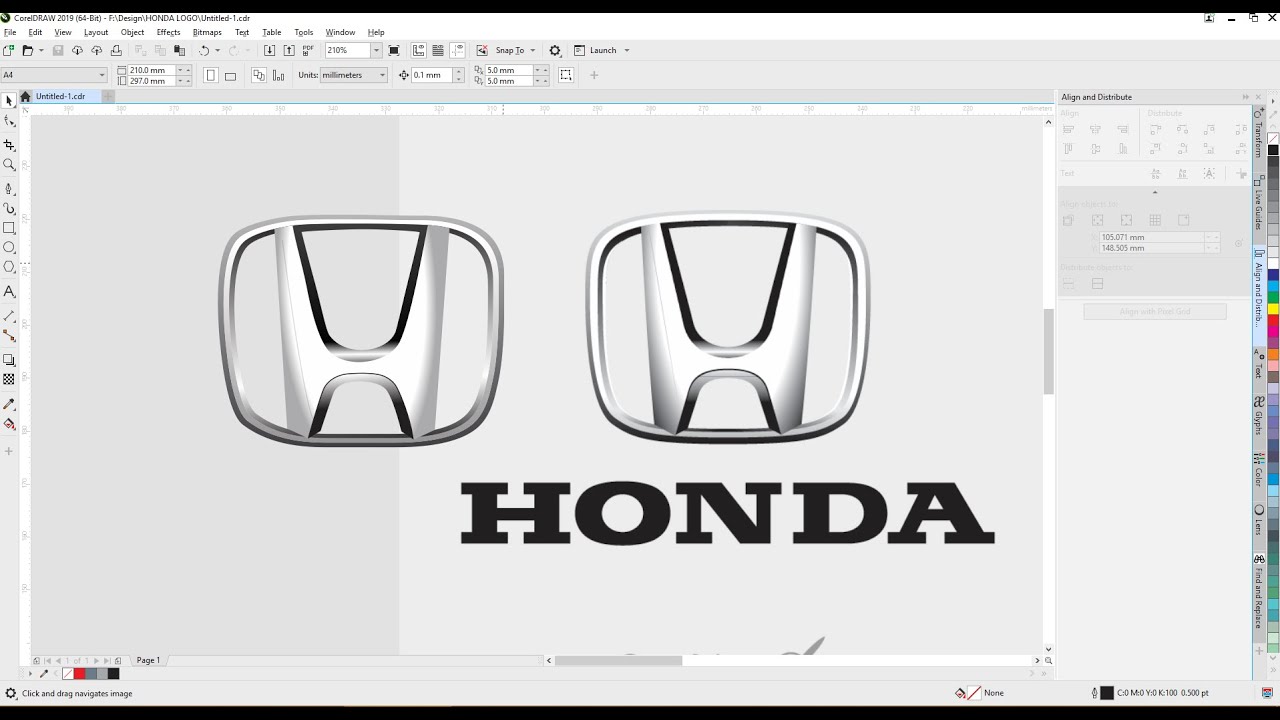Choose the Crop tool
This screenshot has height=720, width=1280.
pos(9,145)
